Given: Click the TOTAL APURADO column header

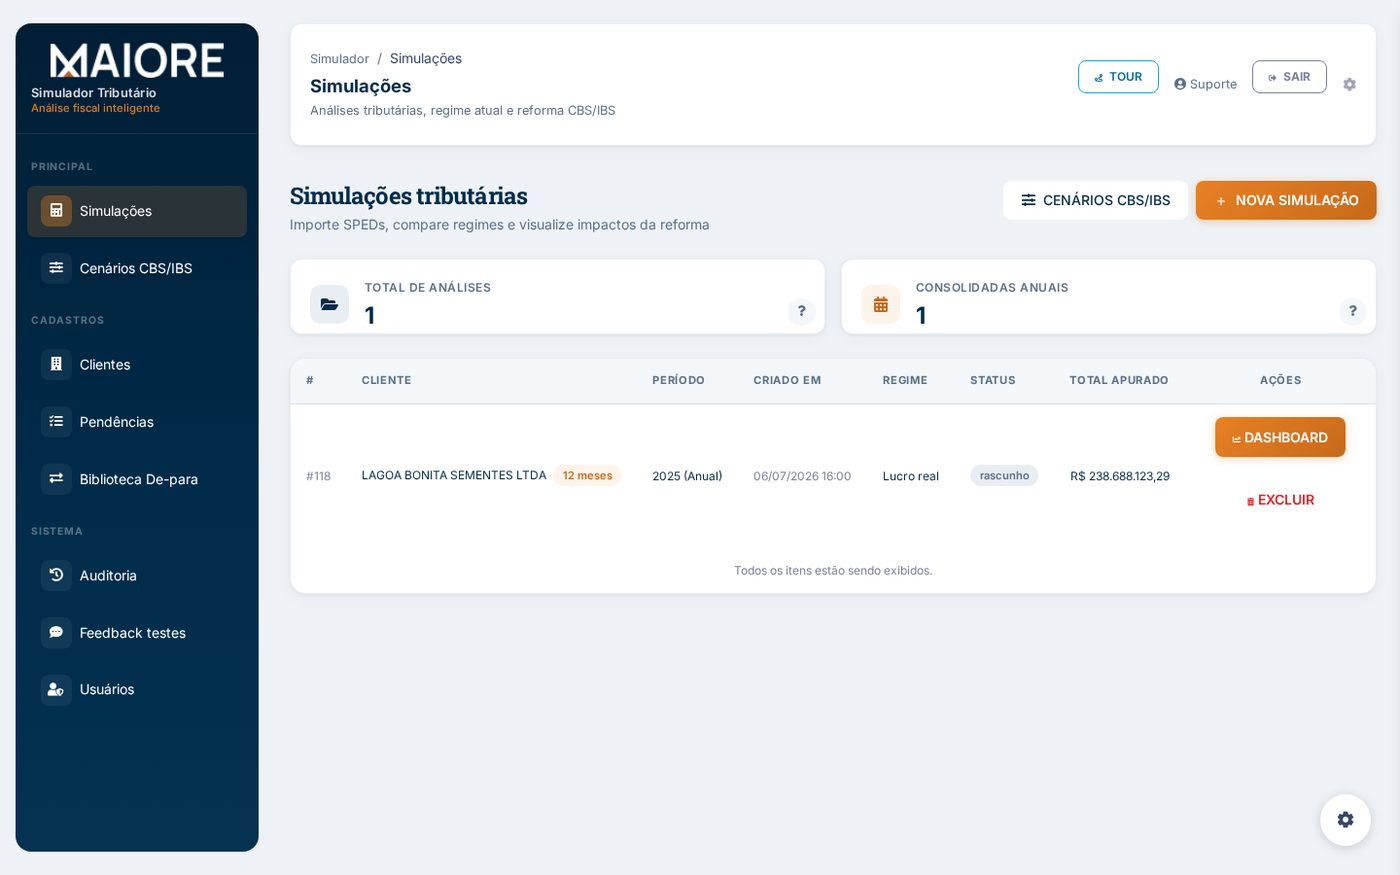Looking at the screenshot, I should [x=1119, y=380].
